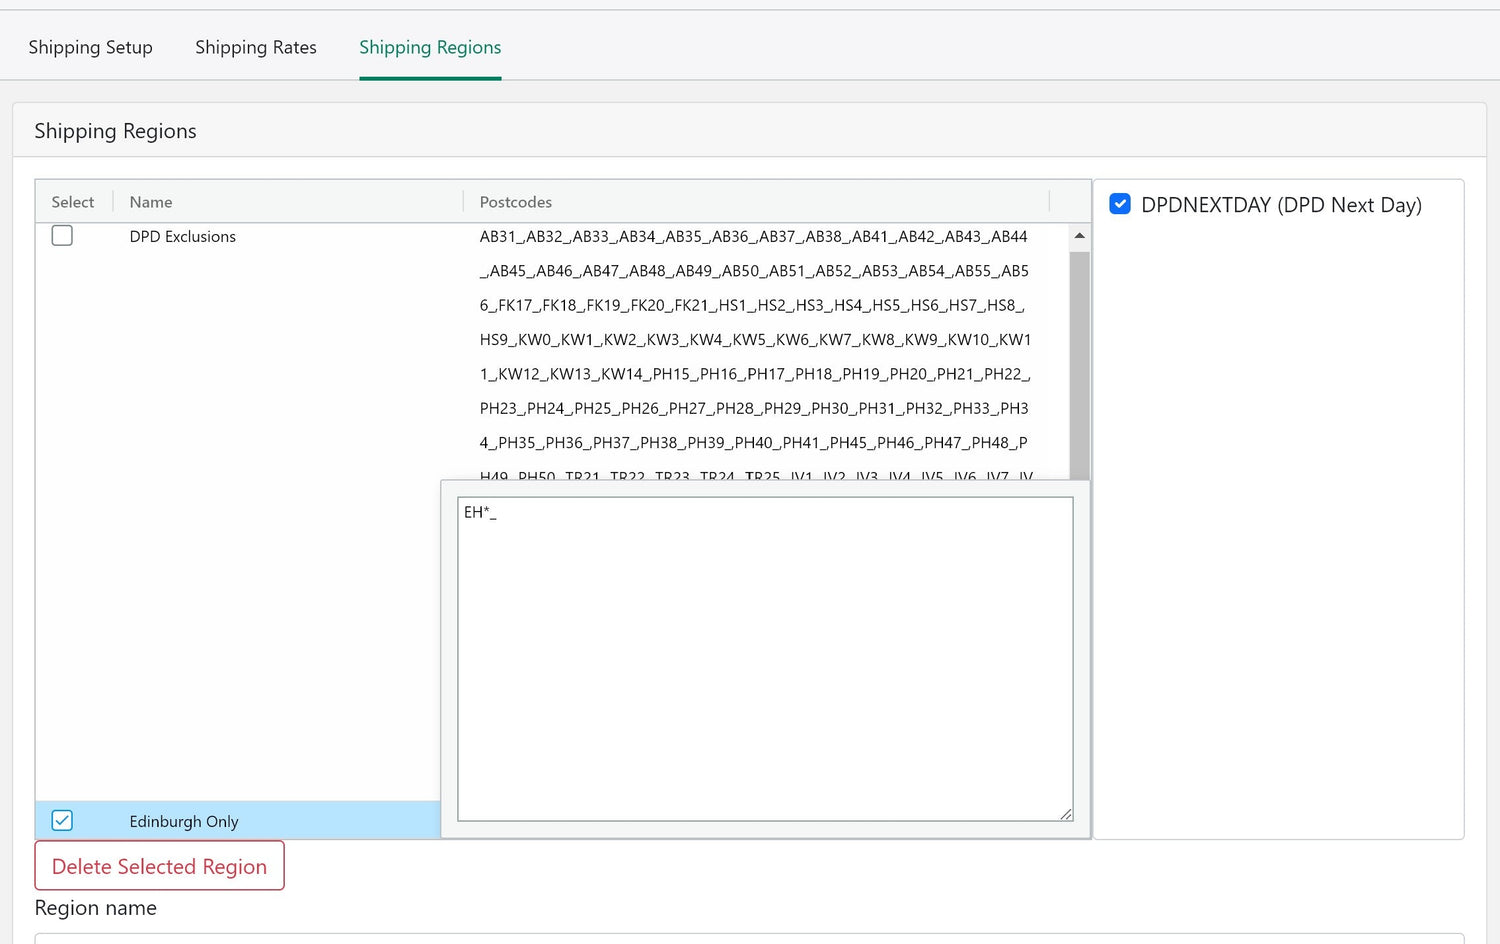1500x944 pixels.
Task: Select the DPD Exclusions name cell
Action: point(183,237)
